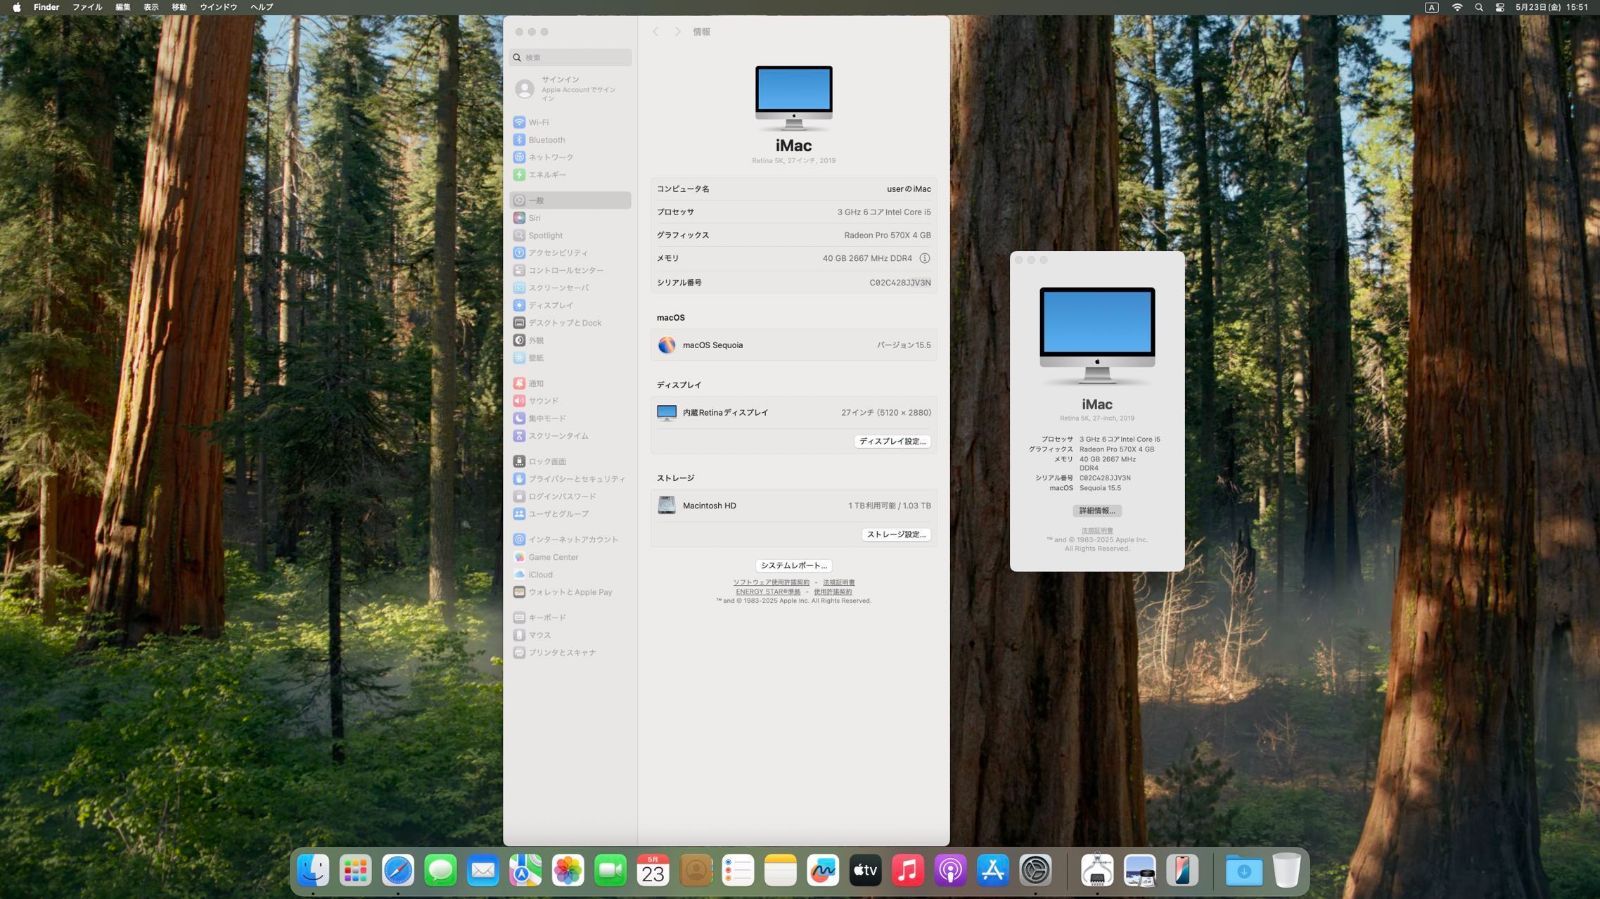
Task: Open Podcasts from the Dock
Action: coord(950,870)
